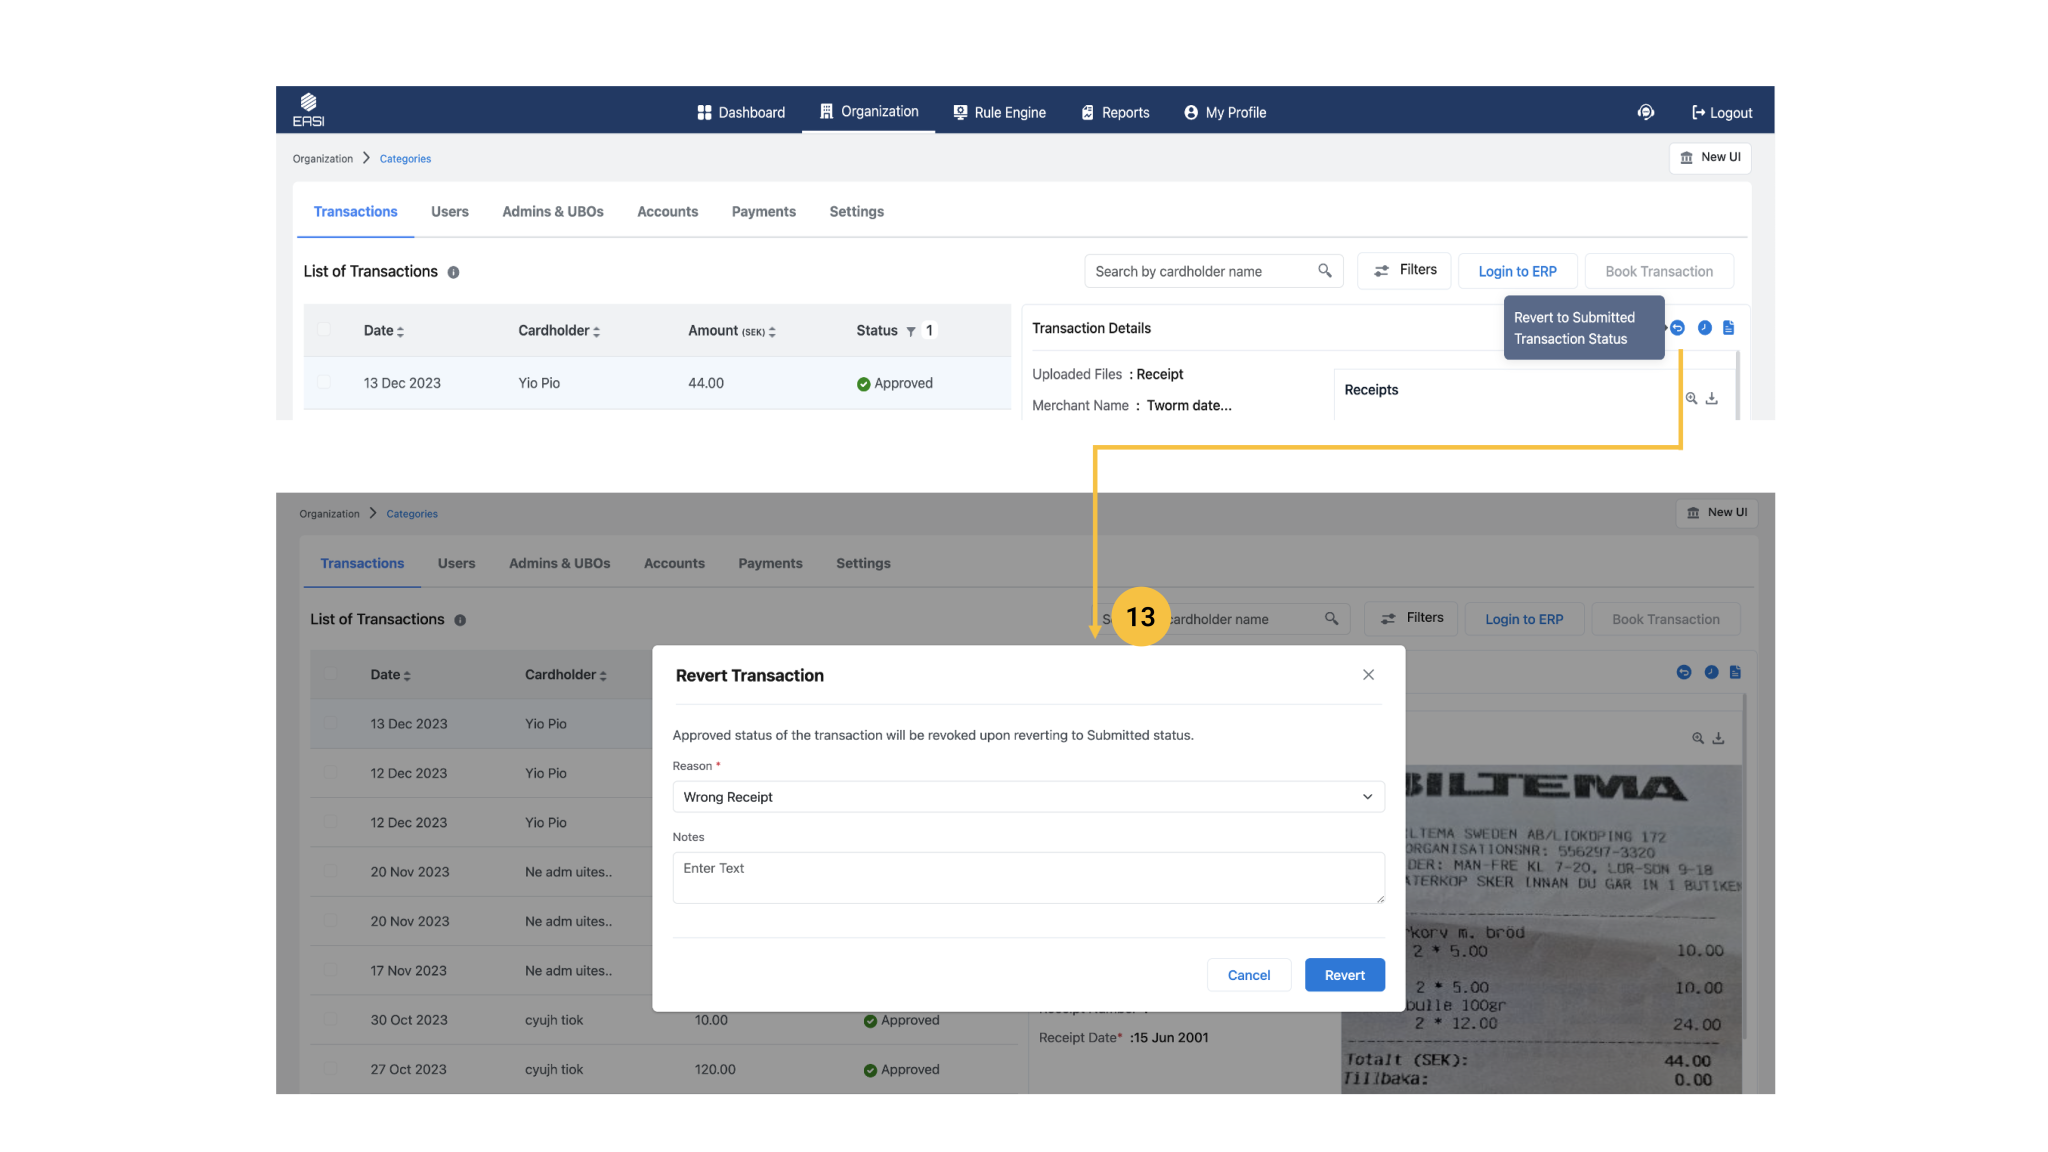Click the funnel filter icon next to Status
2048x1152 pixels.
click(x=910, y=331)
